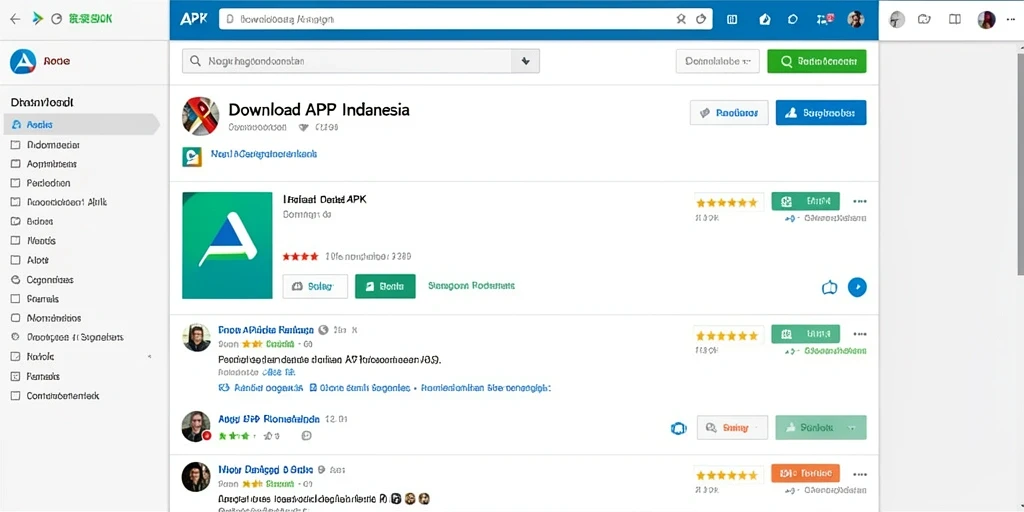1024x512 pixels.
Task: Click the round blue A logo in the sidebar
Action: (23, 61)
